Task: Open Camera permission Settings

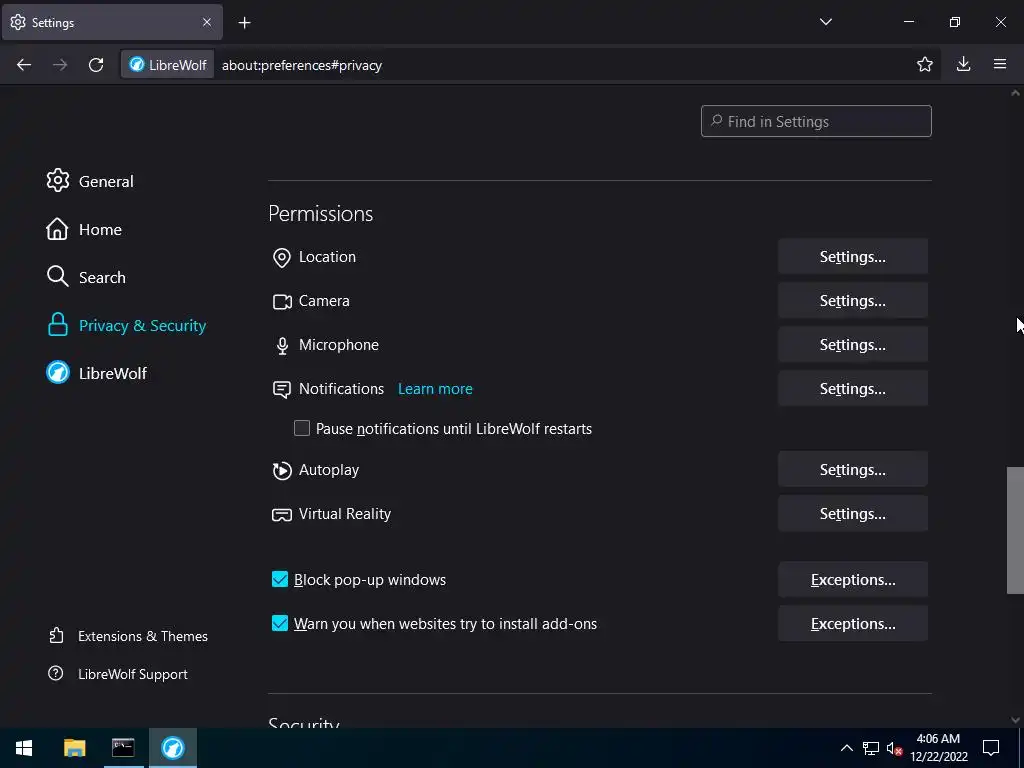Action: tap(852, 300)
